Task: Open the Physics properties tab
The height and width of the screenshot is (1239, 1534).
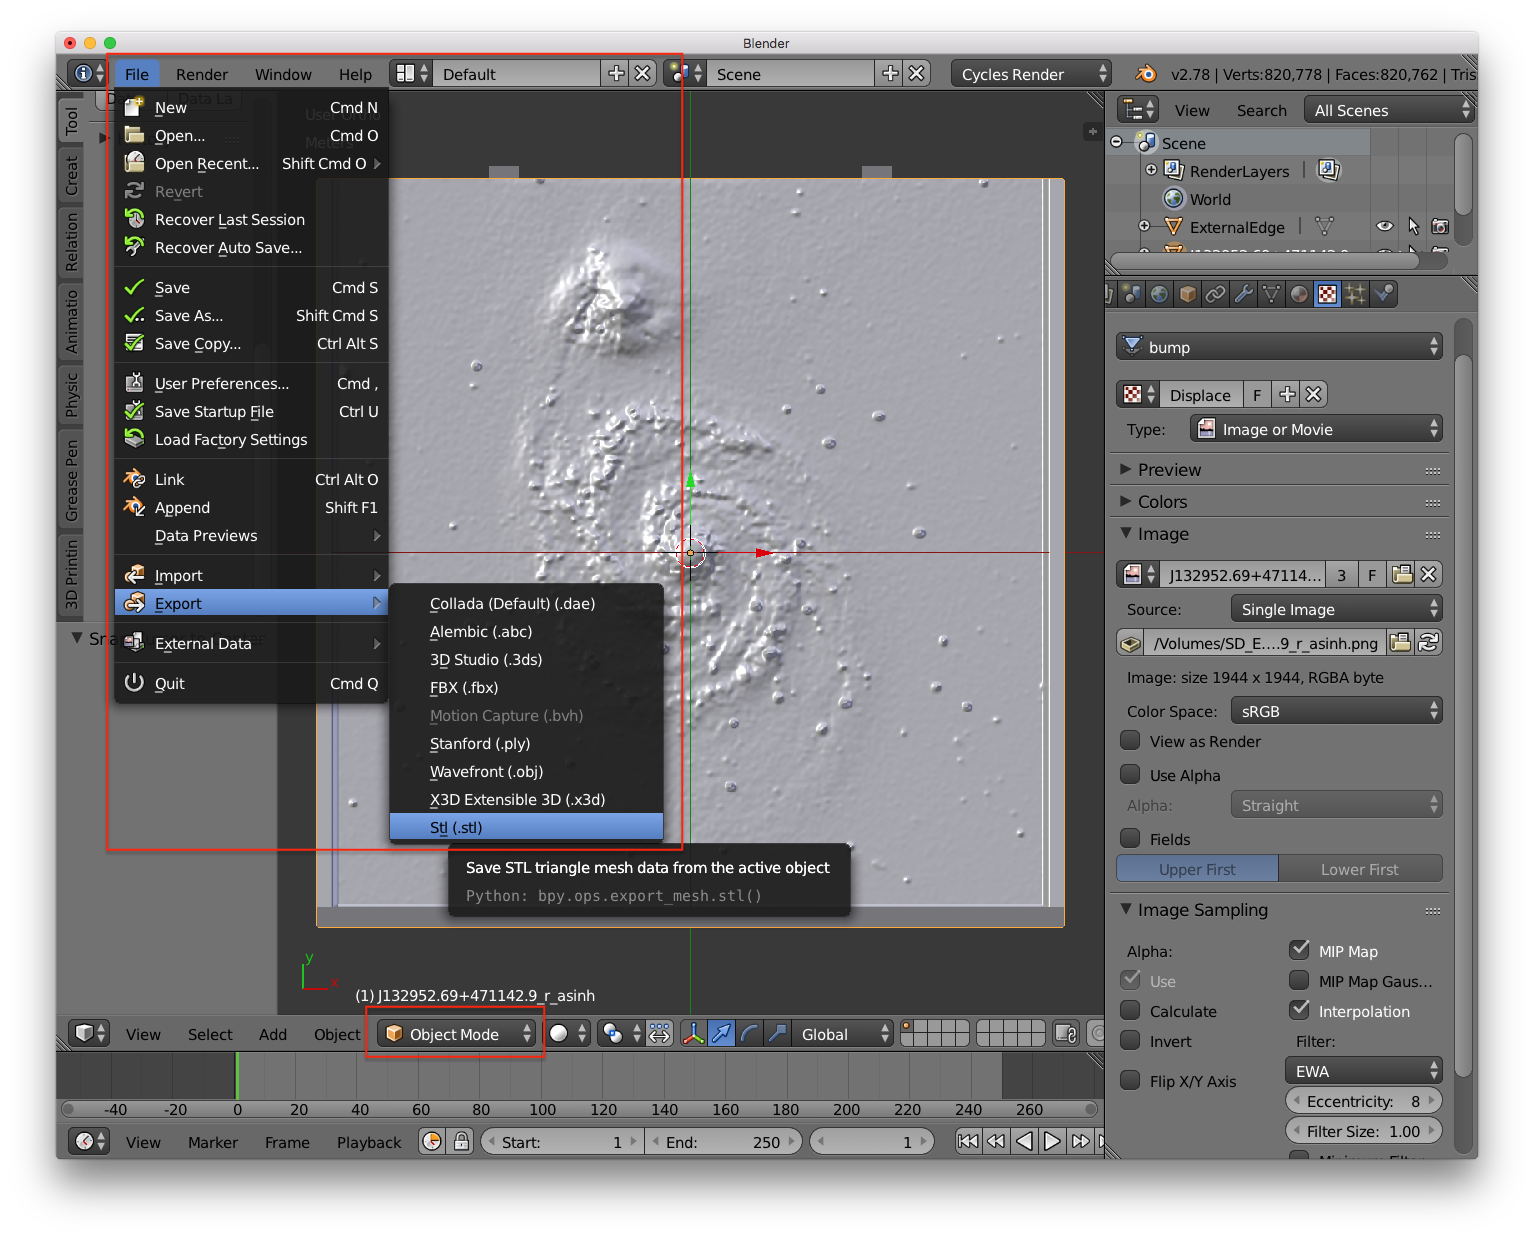Action: pos(1381,293)
